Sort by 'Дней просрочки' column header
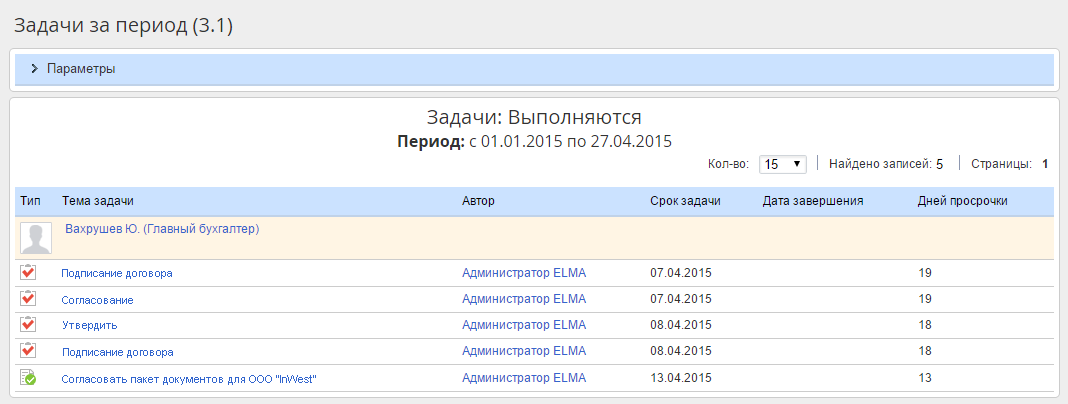 962,201
